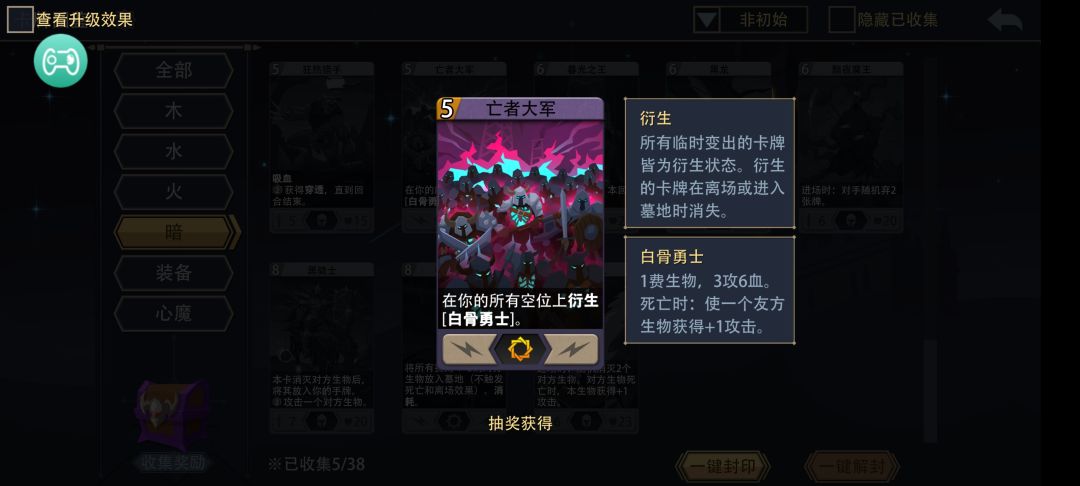Click the back arrow icon at top right
The image size is (1080, 486).
point(1004,21)
